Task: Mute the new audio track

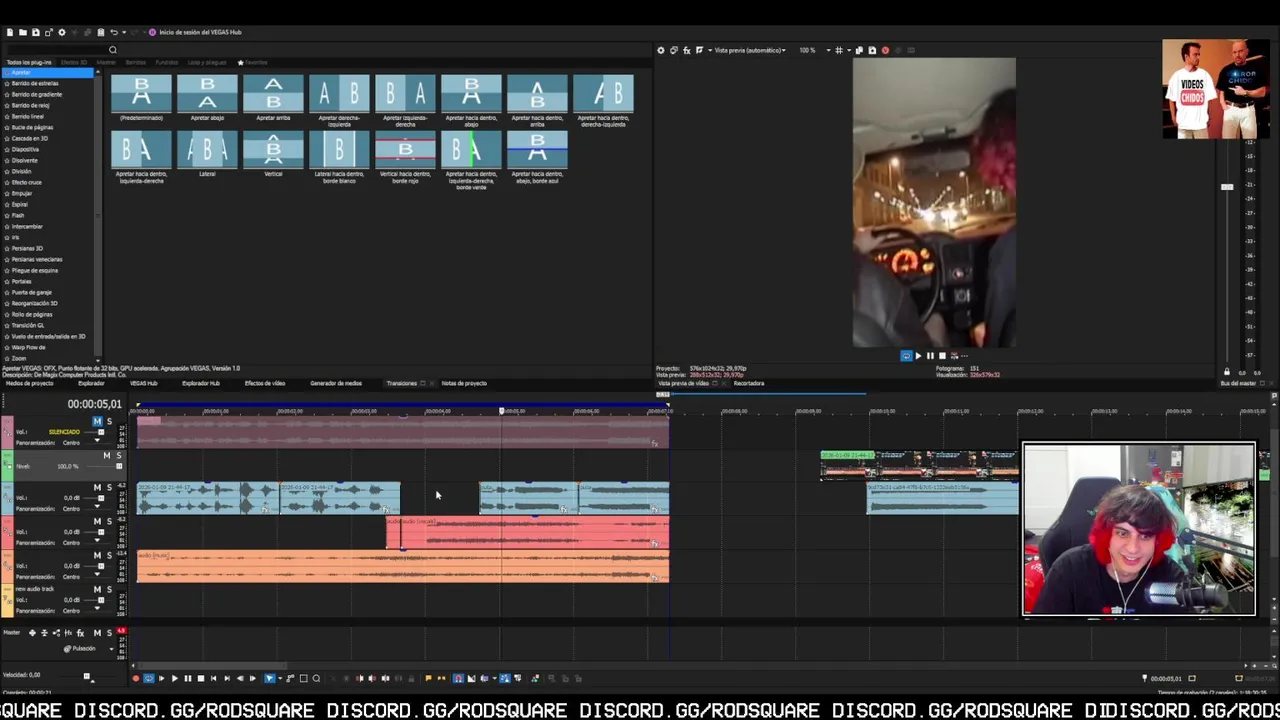Action: click(97, 589)
